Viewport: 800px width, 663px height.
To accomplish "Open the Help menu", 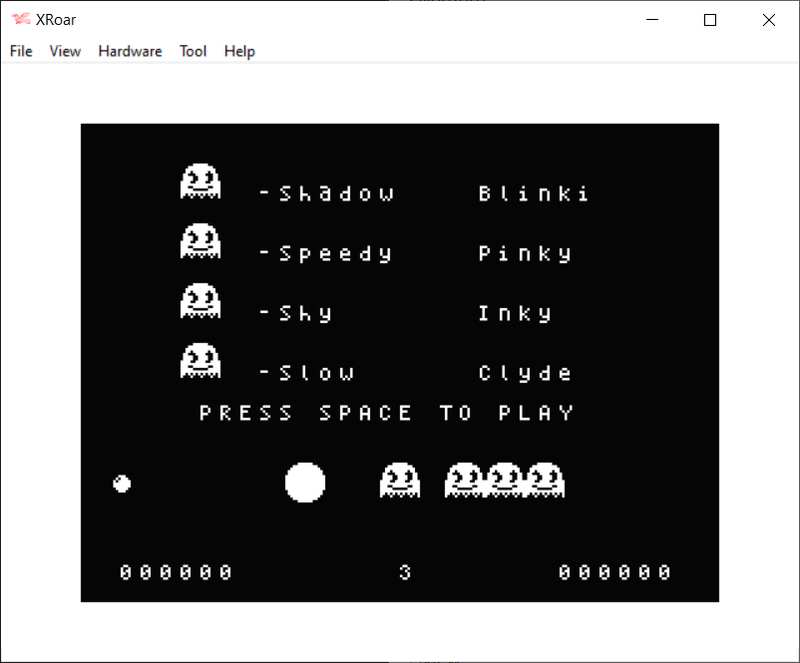I will 239,51.
